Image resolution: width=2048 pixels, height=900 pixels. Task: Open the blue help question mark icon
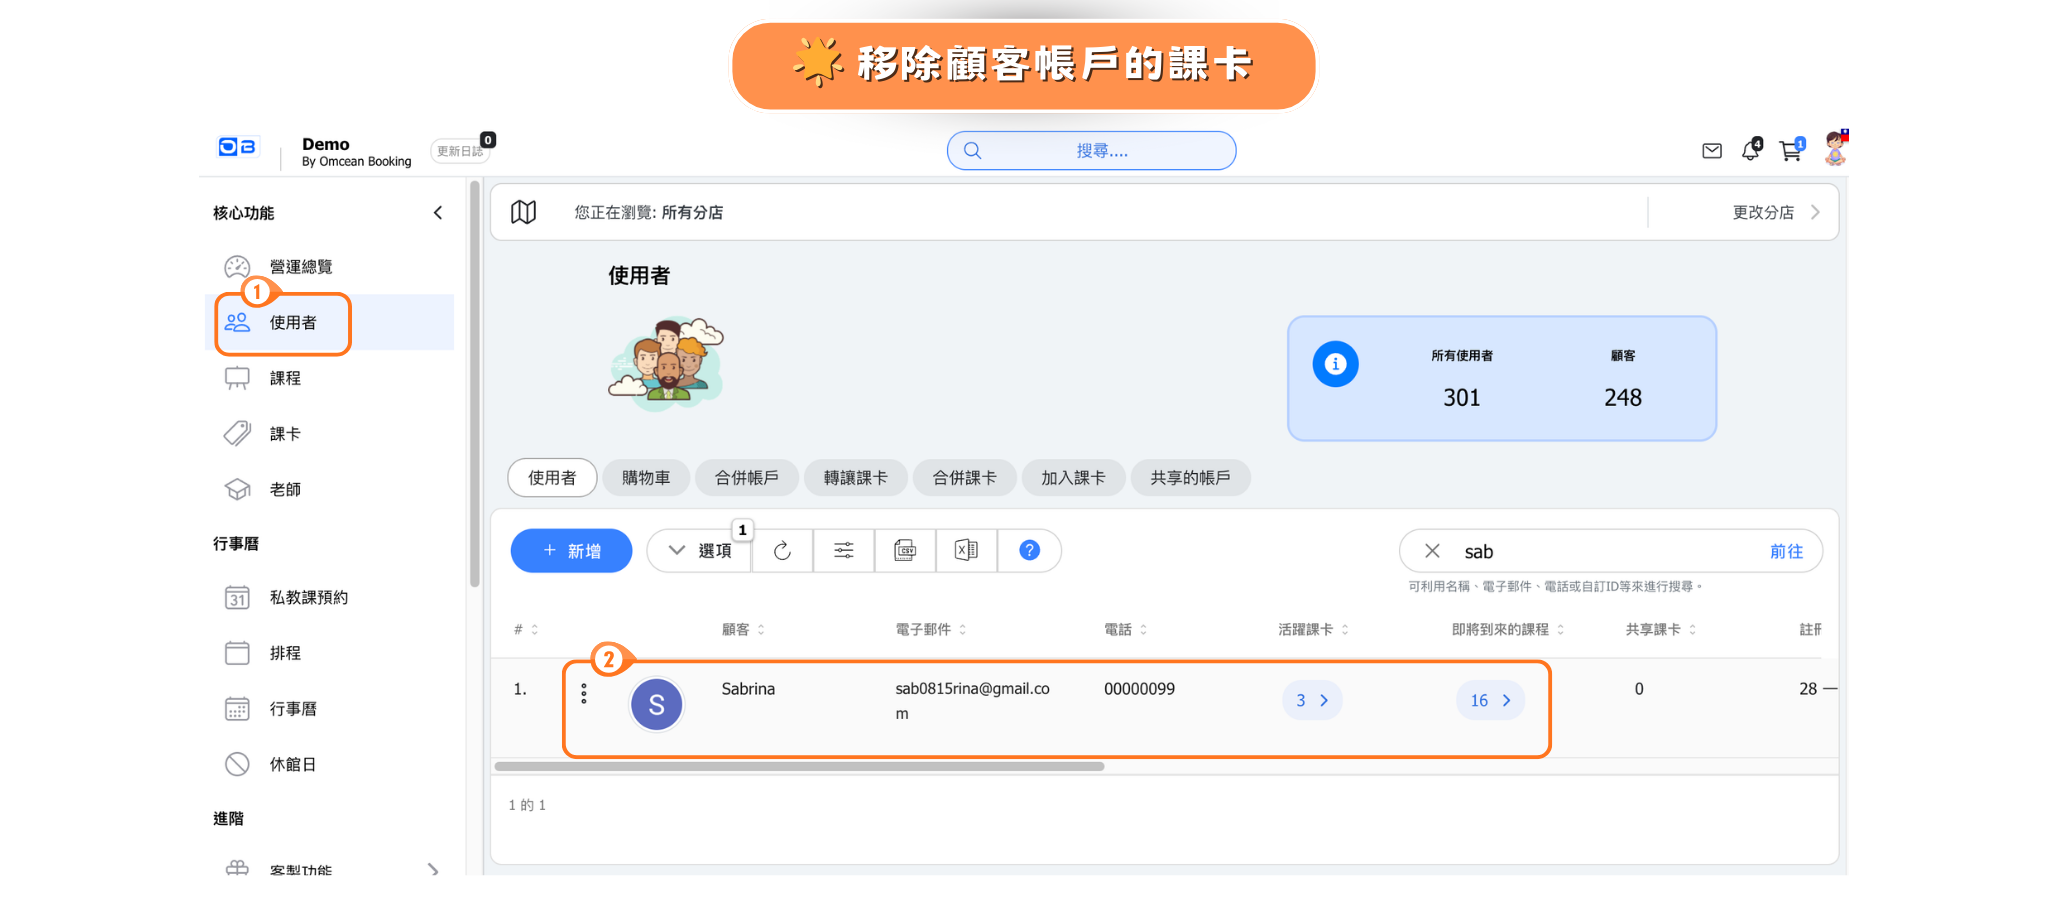pos(1029,551)
